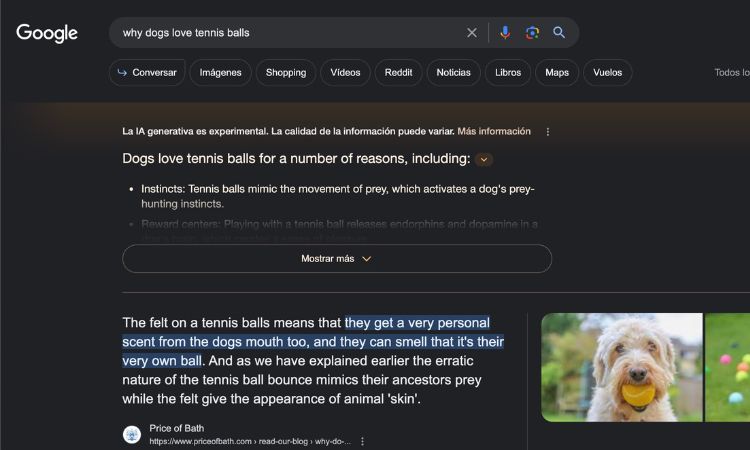Viewport: 750px width, 450px height.
Task: Open the Conversar chat mode chip
Action: 147,73
